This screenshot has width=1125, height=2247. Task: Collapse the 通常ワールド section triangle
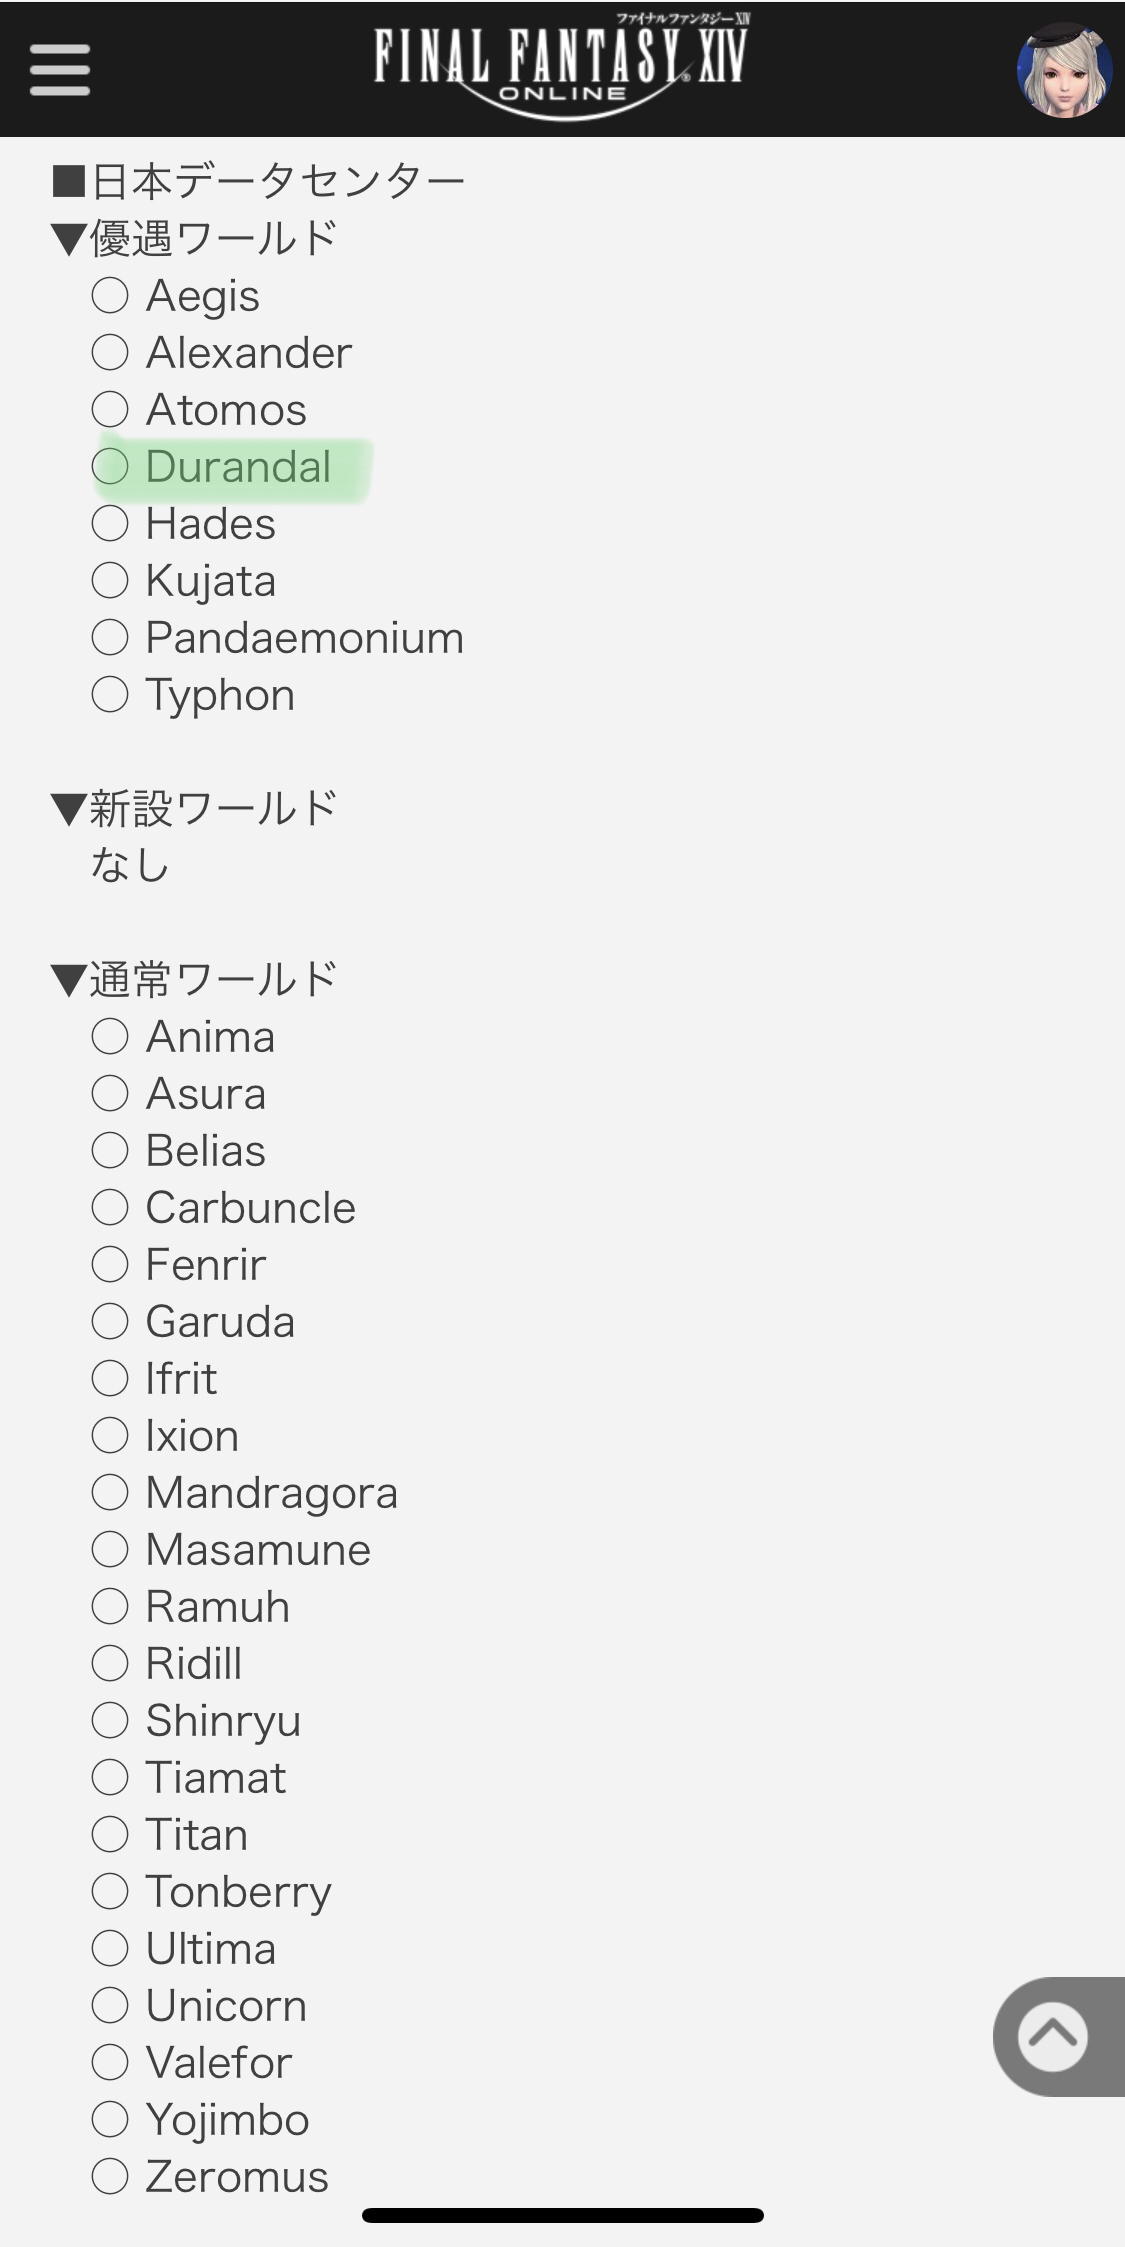(69, 981)
